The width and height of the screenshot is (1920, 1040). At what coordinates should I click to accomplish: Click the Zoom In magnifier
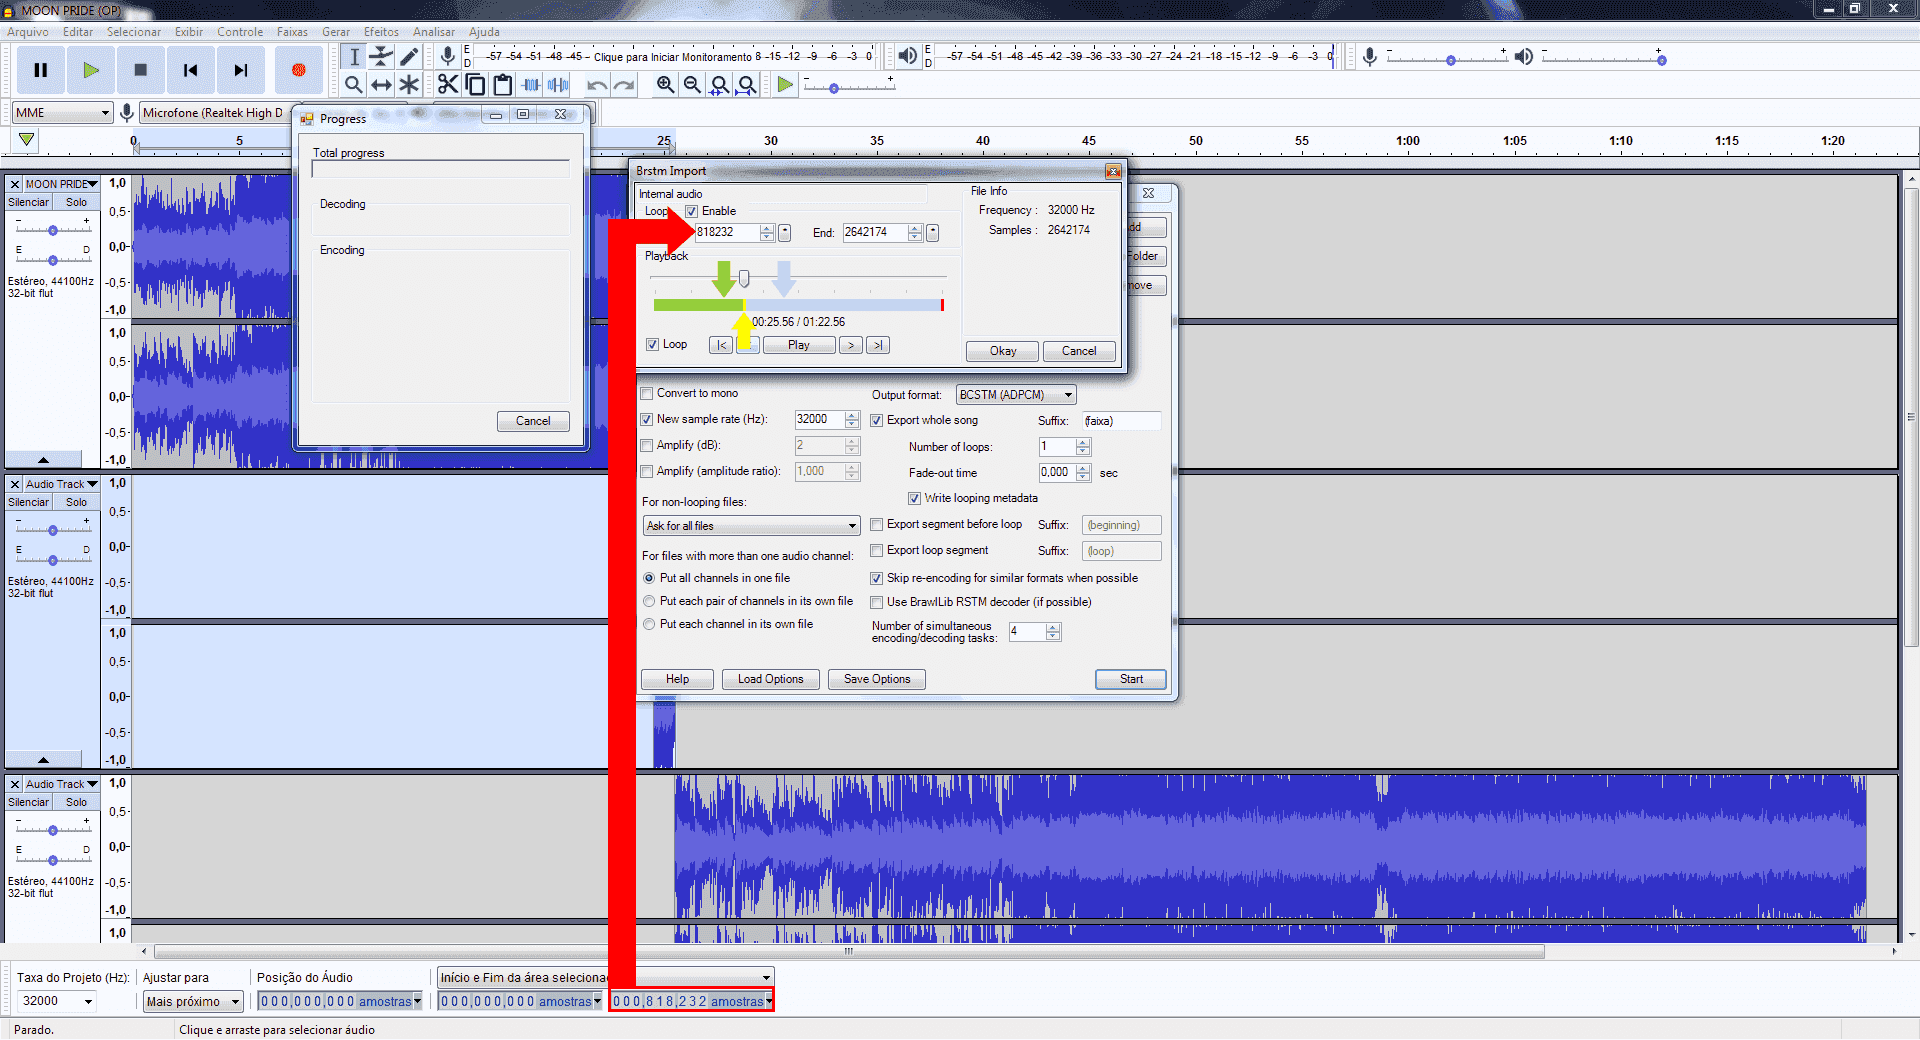[665, 85]
